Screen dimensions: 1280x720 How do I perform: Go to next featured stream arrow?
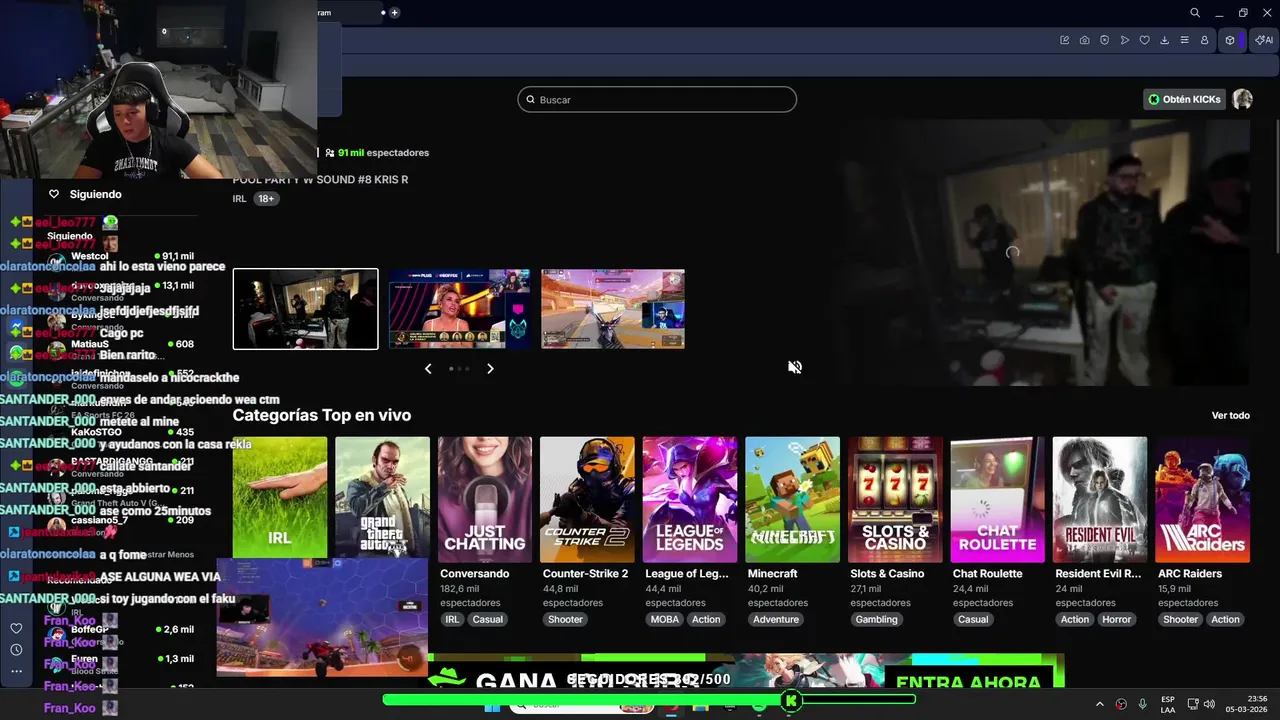pyautogui.click(x=490, y=368)
